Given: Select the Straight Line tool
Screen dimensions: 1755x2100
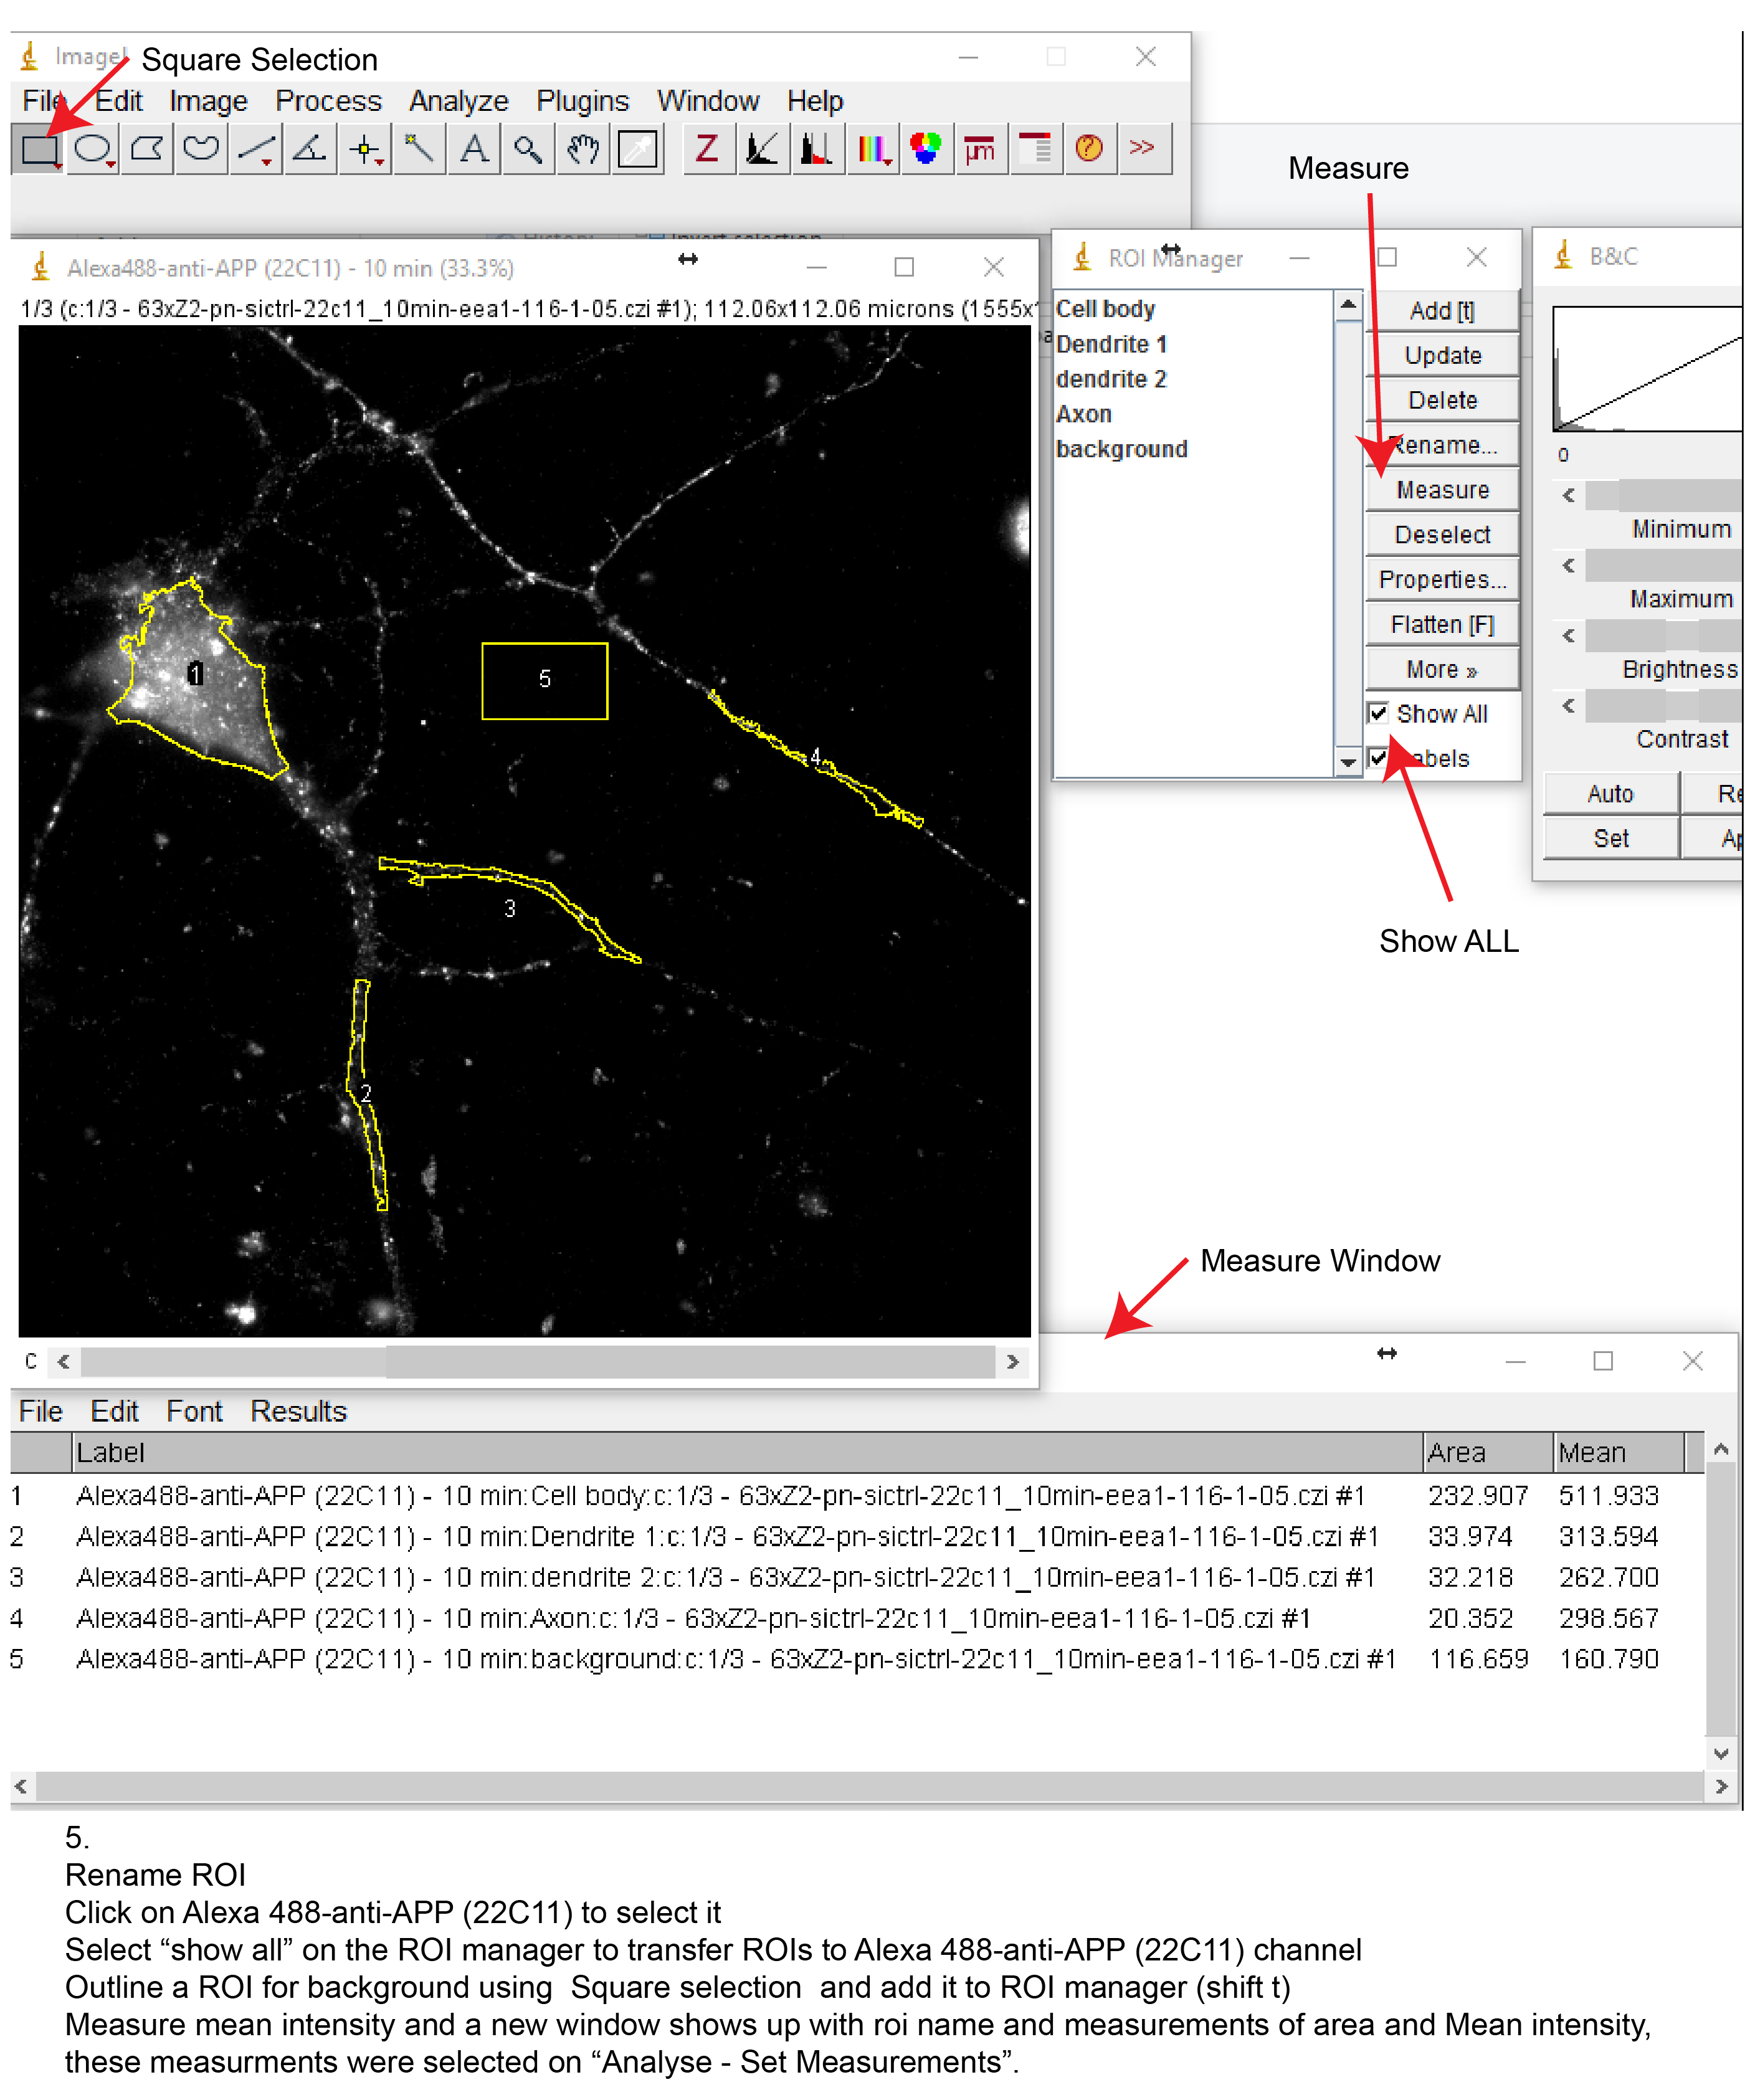Looking at the screenshot, I should coord(256,150).
